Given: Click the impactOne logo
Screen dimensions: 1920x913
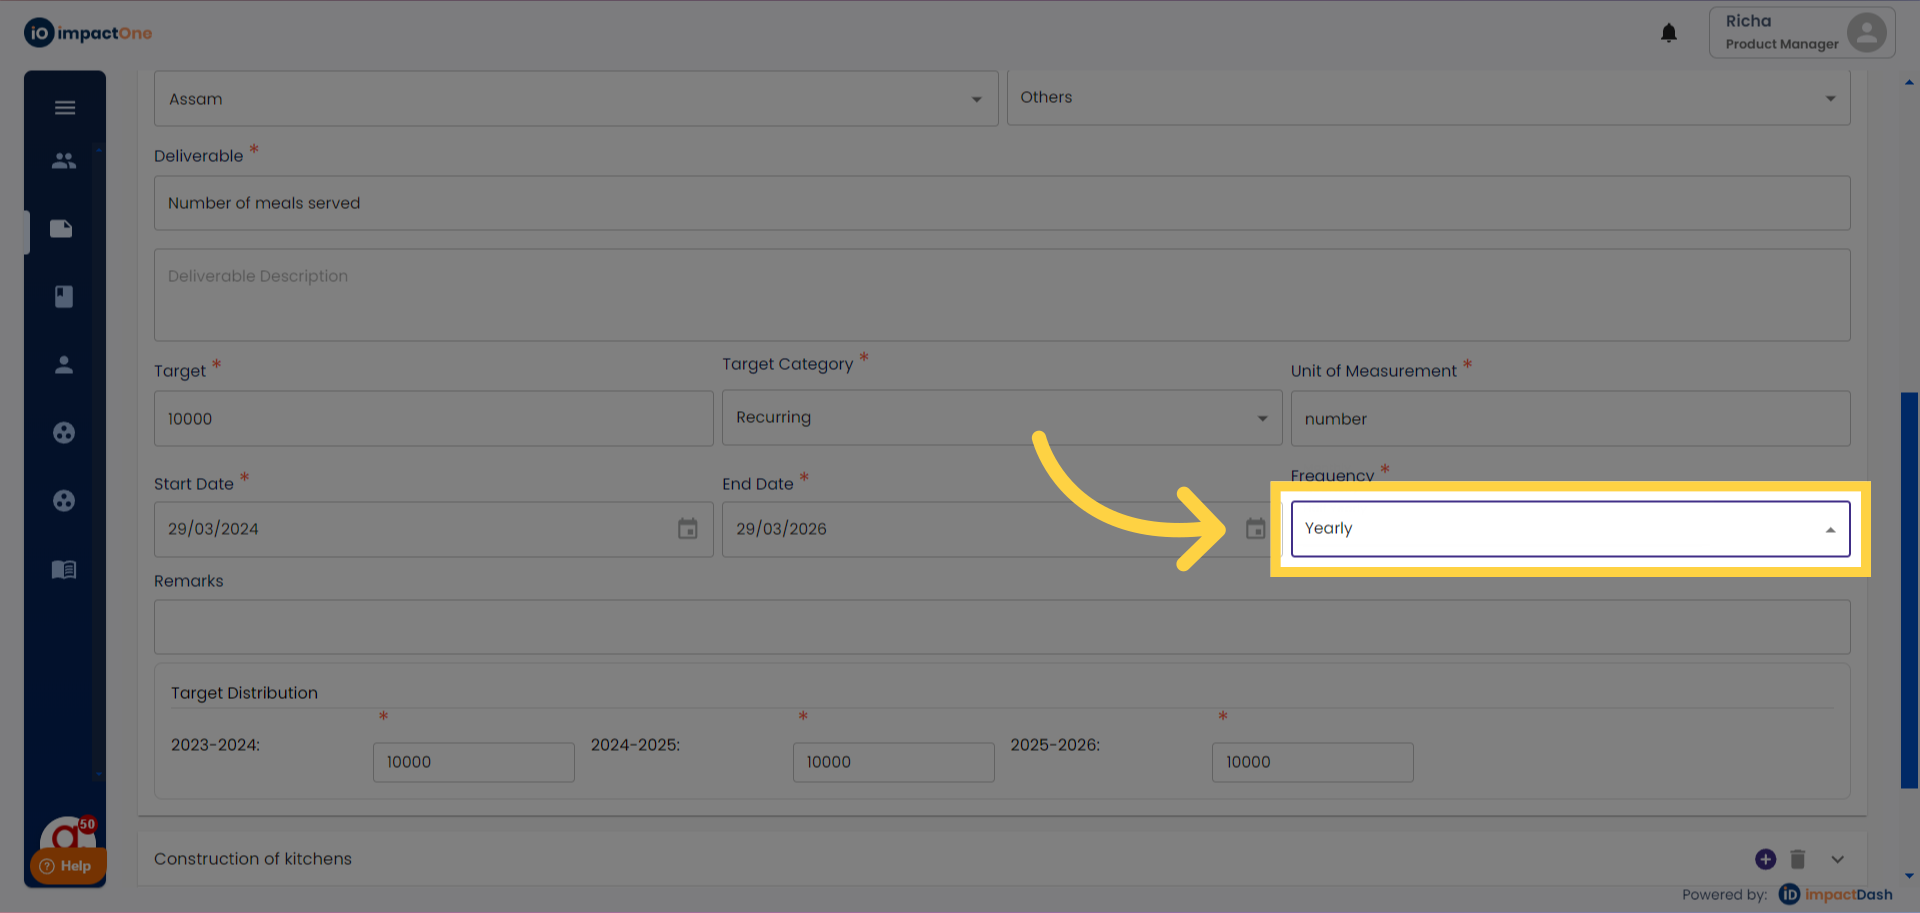Looking at the screenshot, I should coord(88,33).
